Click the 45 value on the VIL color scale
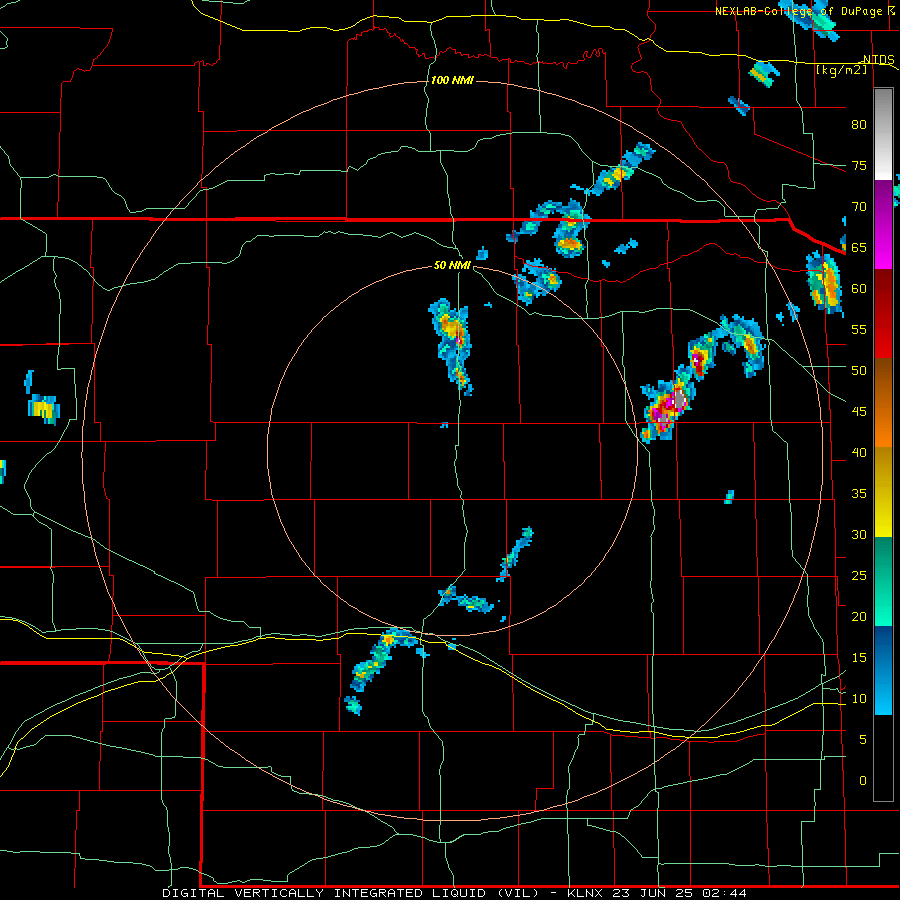This screenshot has height=900, width=900. [x=859, y=412]
